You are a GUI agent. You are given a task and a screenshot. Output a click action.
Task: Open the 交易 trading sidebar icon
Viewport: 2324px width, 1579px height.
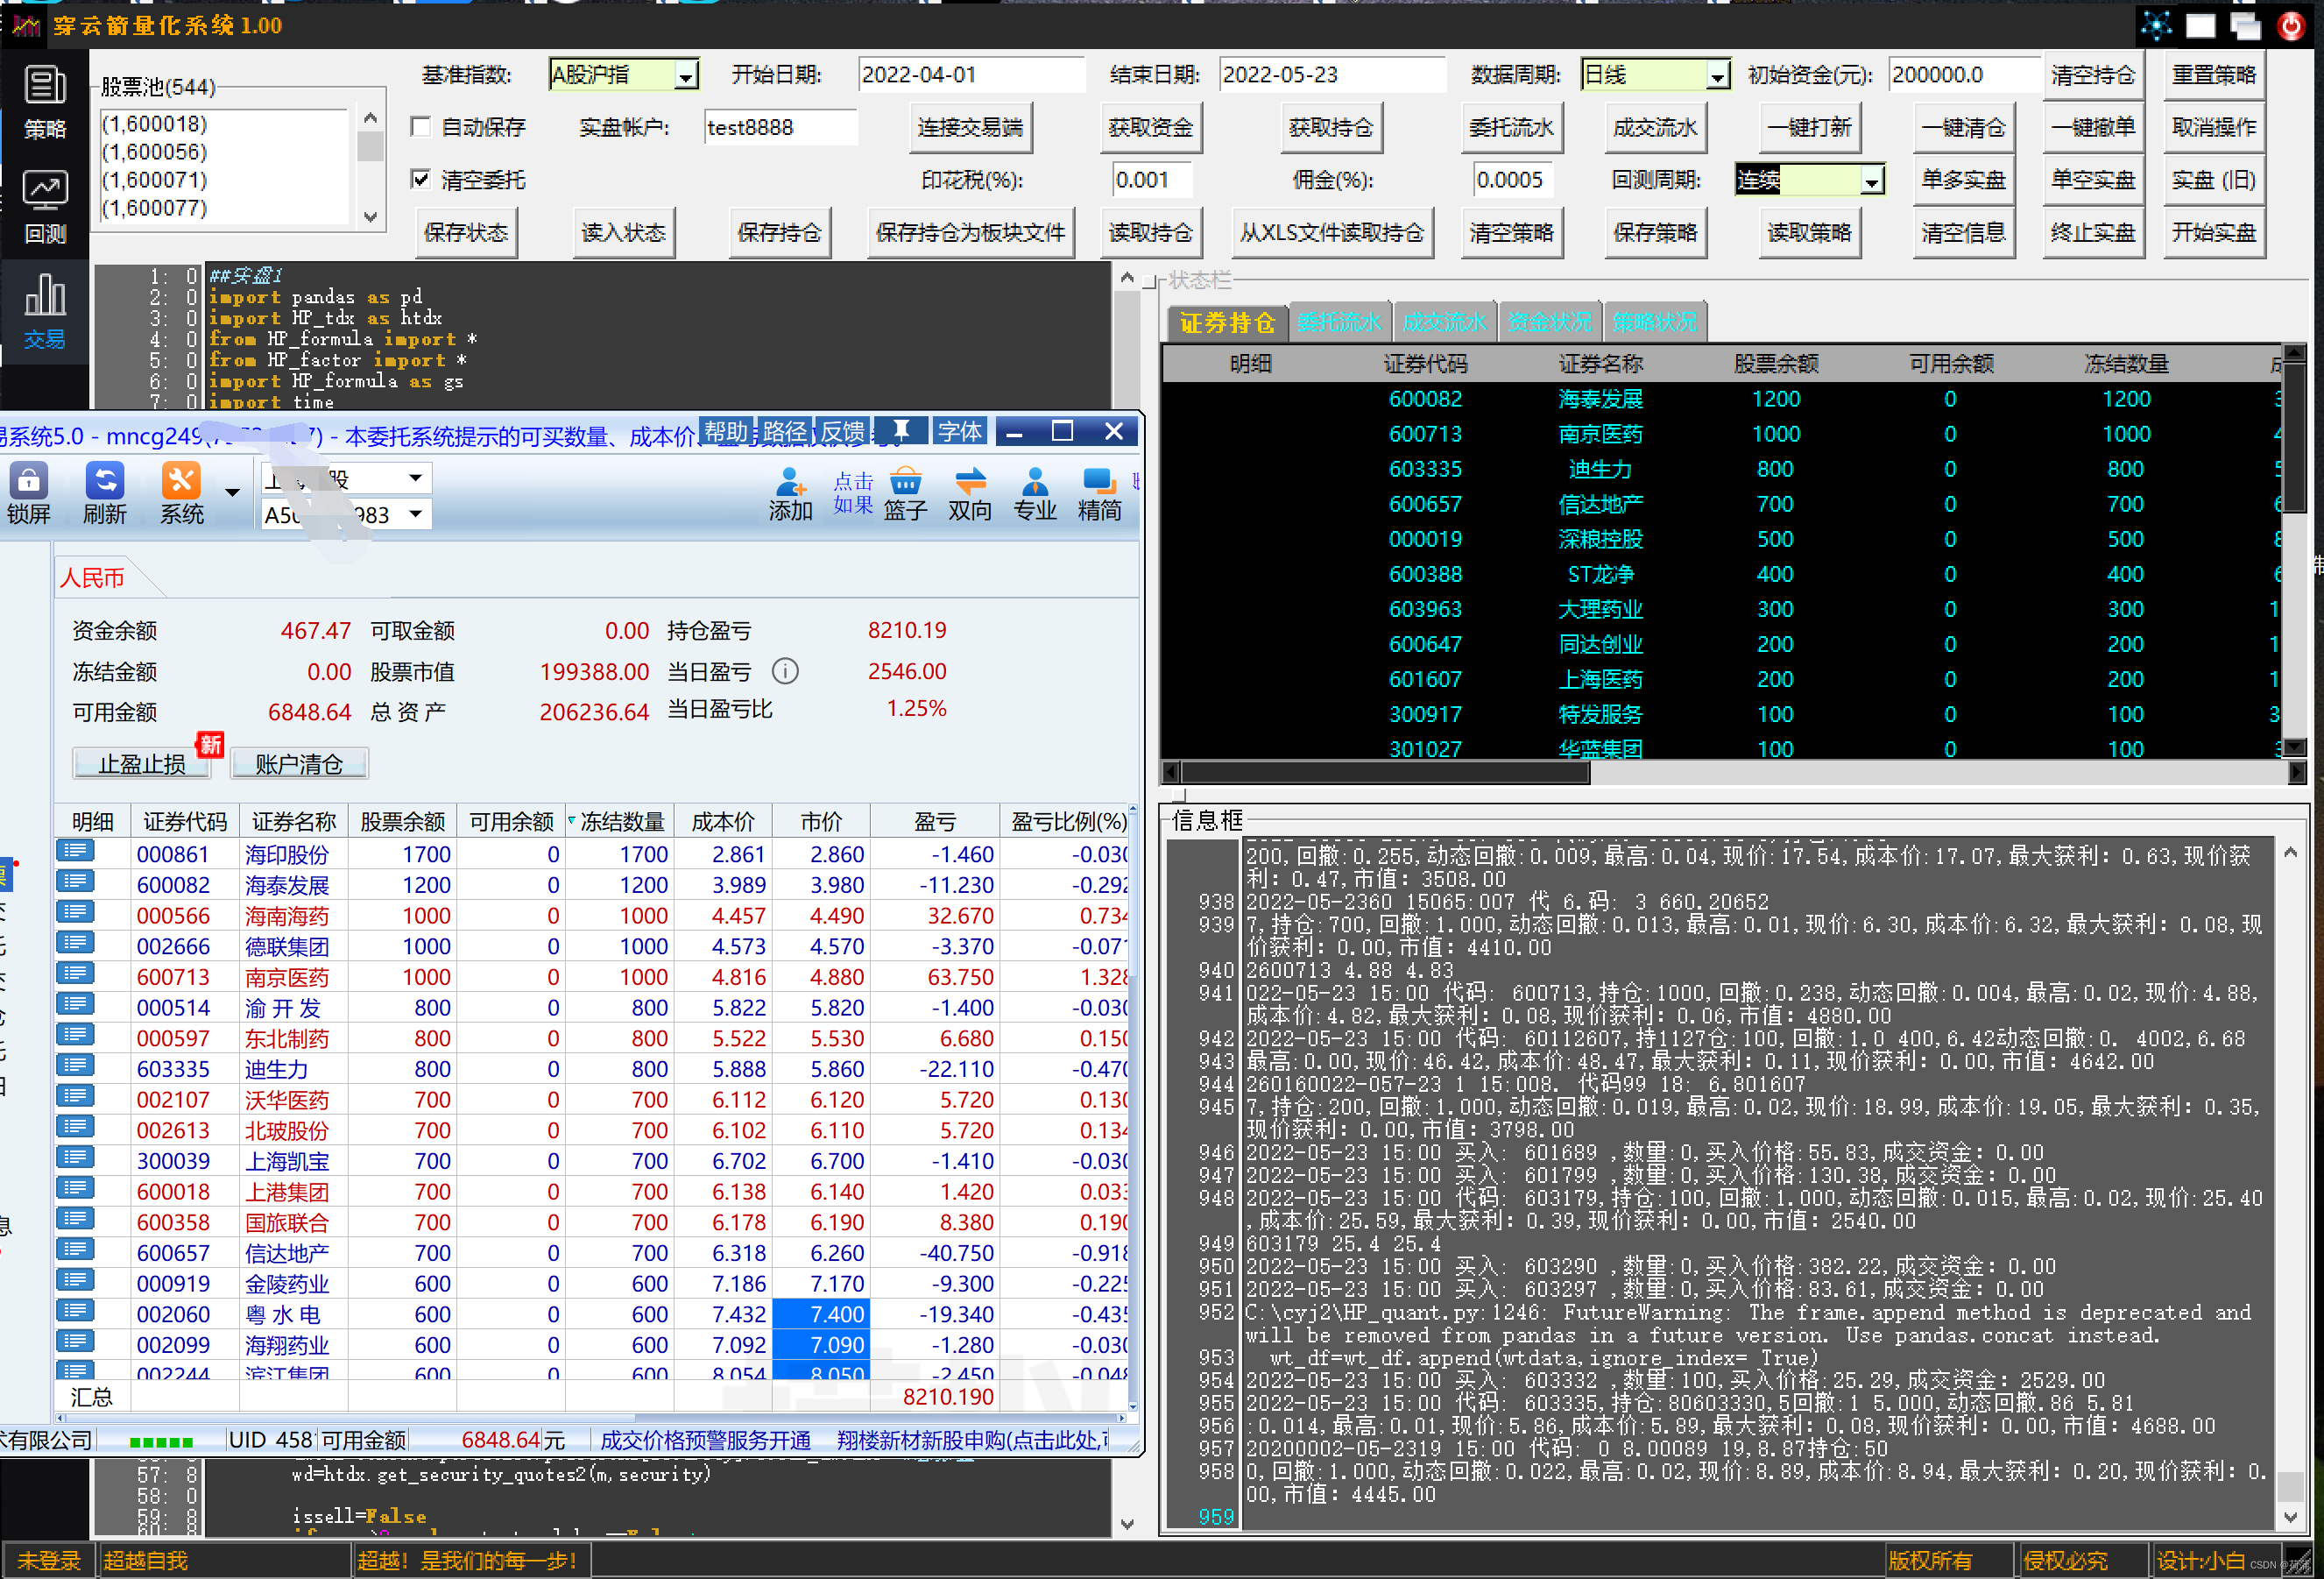point(44,311)
